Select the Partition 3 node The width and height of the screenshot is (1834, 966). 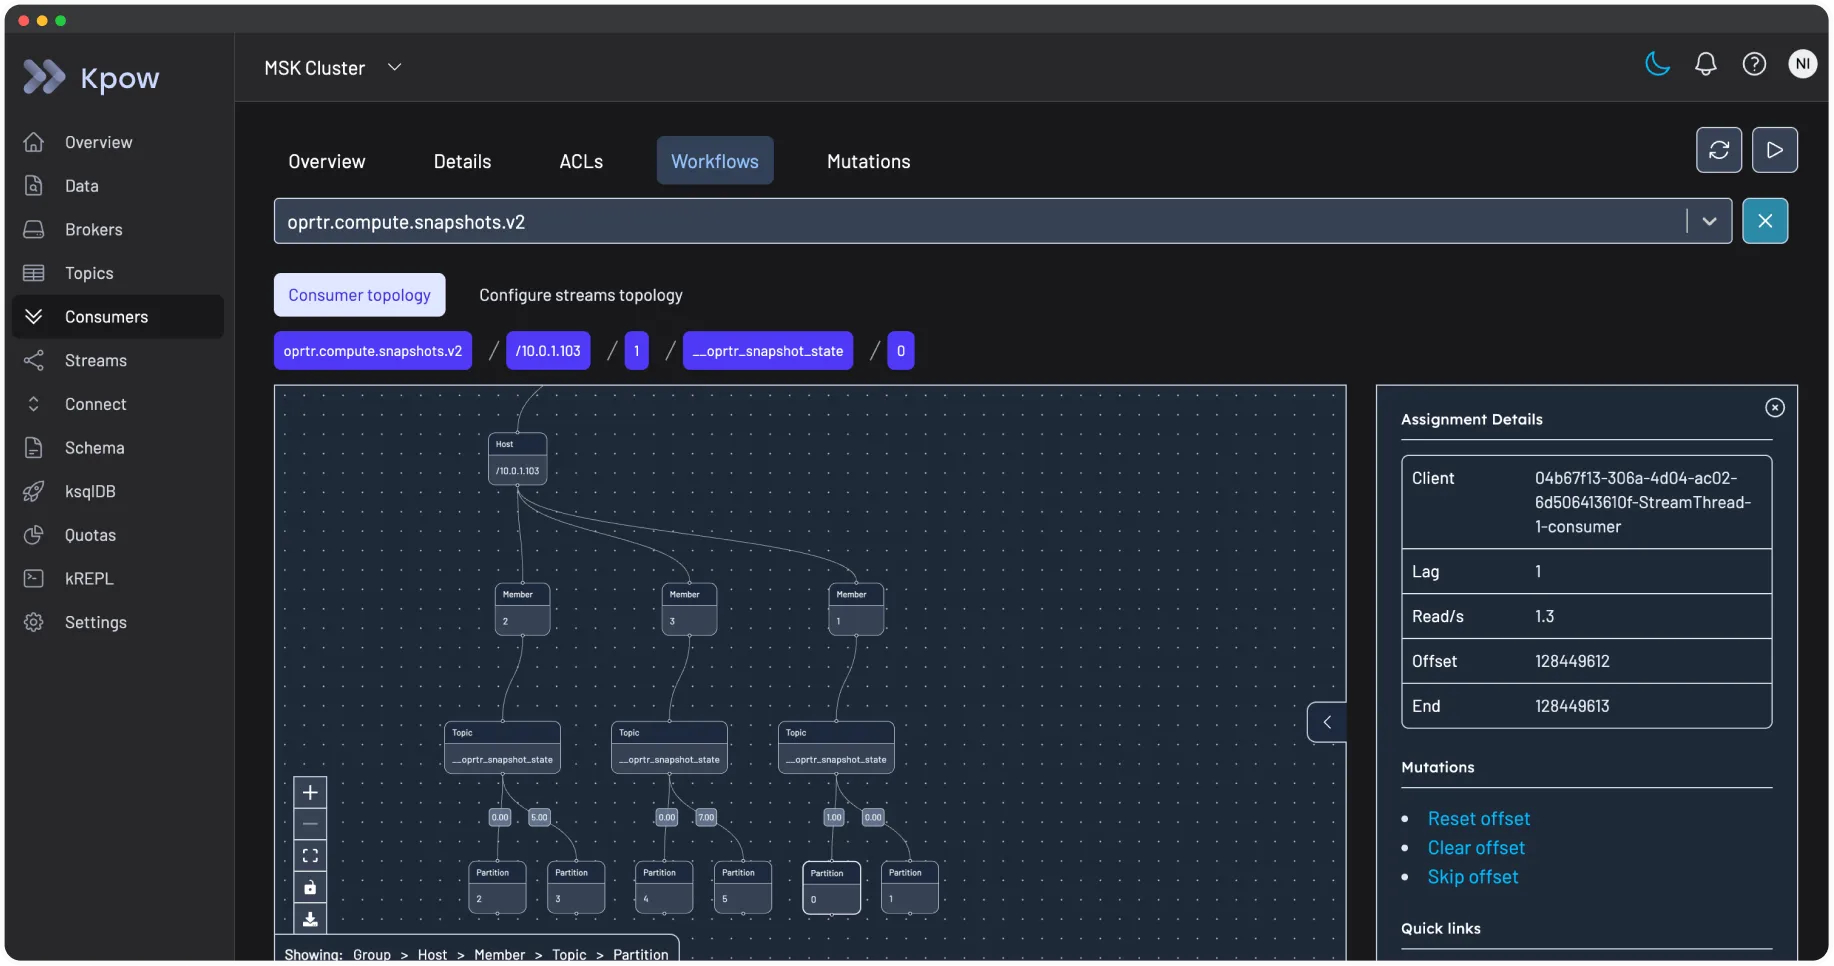pos(576,887)
